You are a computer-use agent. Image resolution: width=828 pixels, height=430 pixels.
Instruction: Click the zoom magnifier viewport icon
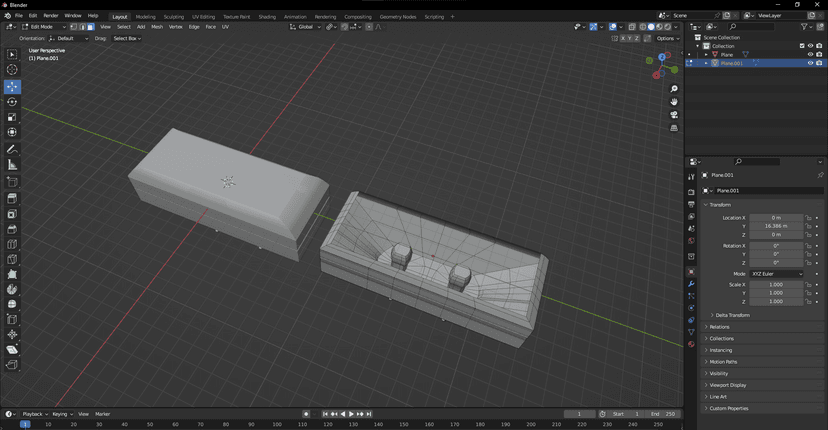(674, 89)
